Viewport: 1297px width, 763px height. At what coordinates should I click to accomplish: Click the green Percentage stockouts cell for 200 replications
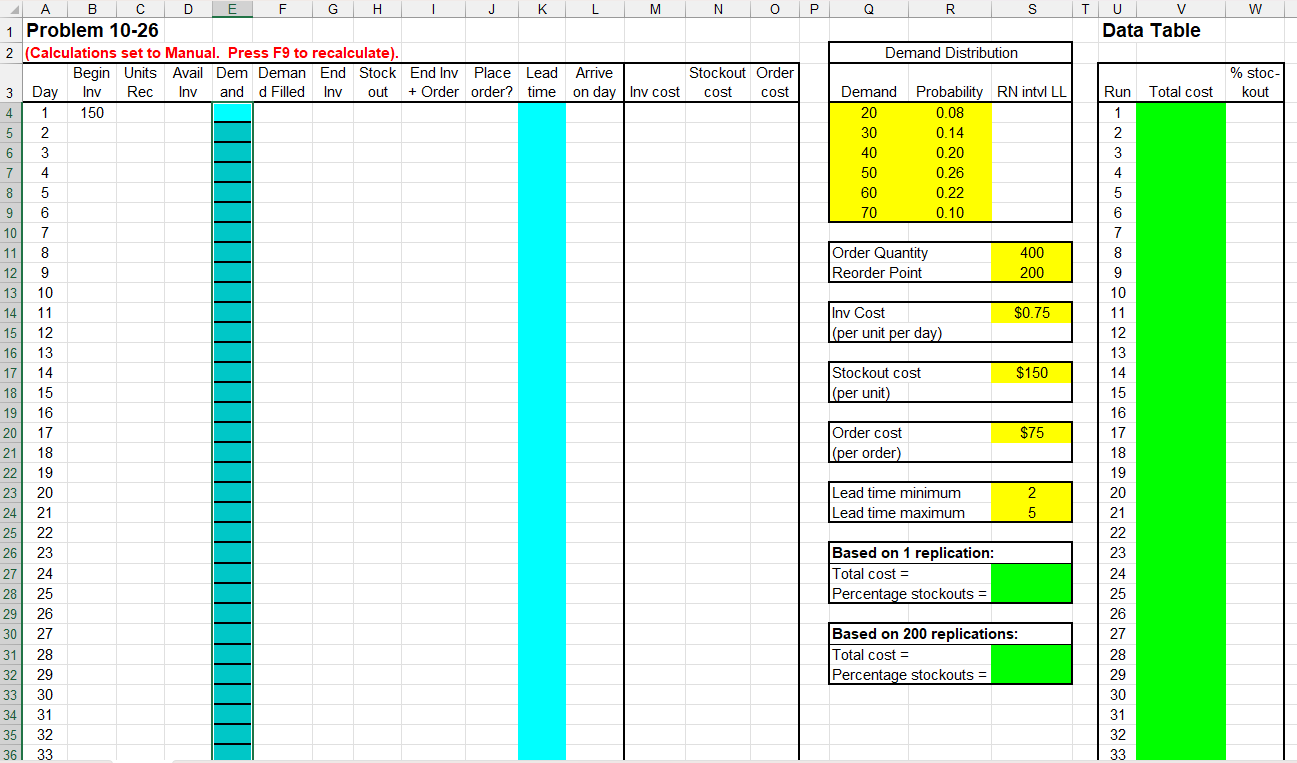(x=1031, y=674)
